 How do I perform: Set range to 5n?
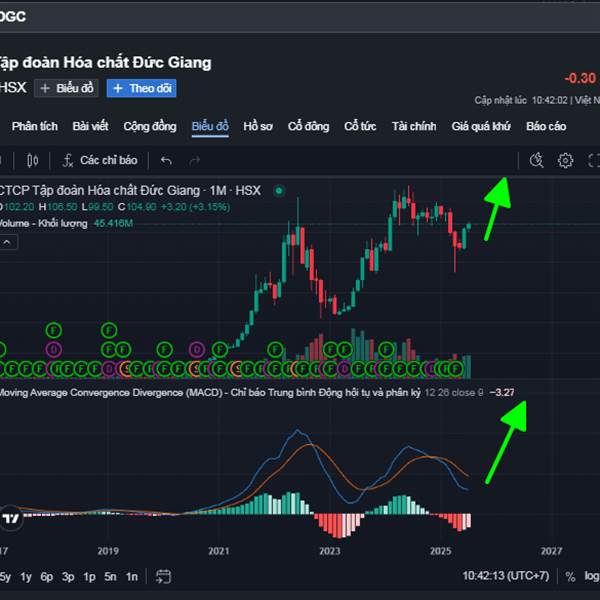pyautogui.click(x=110, y=577)
